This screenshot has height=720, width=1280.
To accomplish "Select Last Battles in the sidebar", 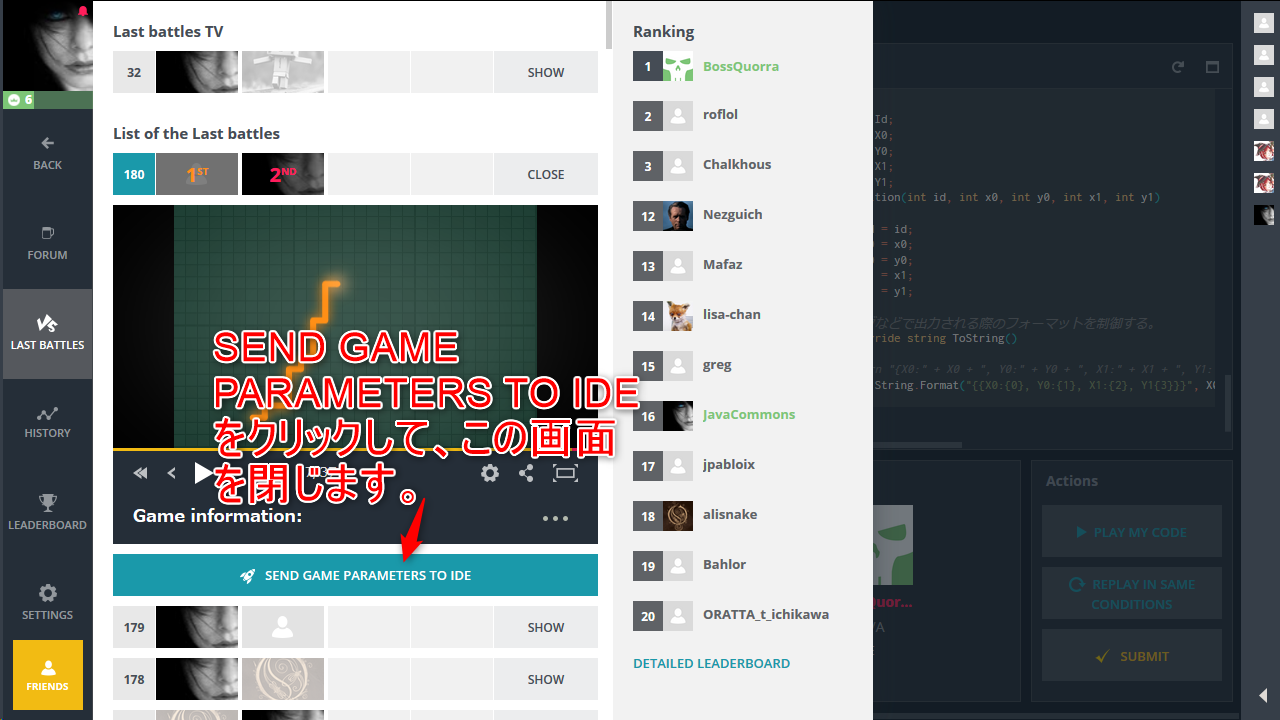I will click(x=47, y=334).
